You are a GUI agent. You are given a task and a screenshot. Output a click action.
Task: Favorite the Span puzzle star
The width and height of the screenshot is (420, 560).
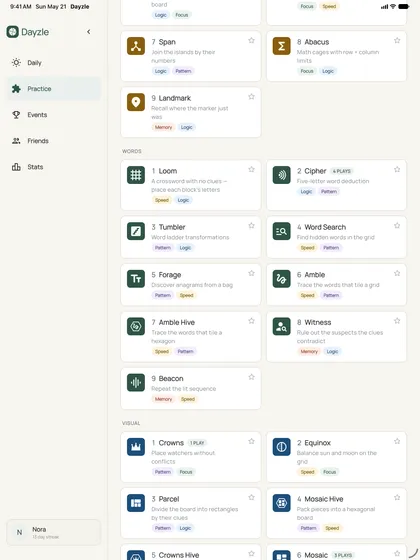click(251, 40)
